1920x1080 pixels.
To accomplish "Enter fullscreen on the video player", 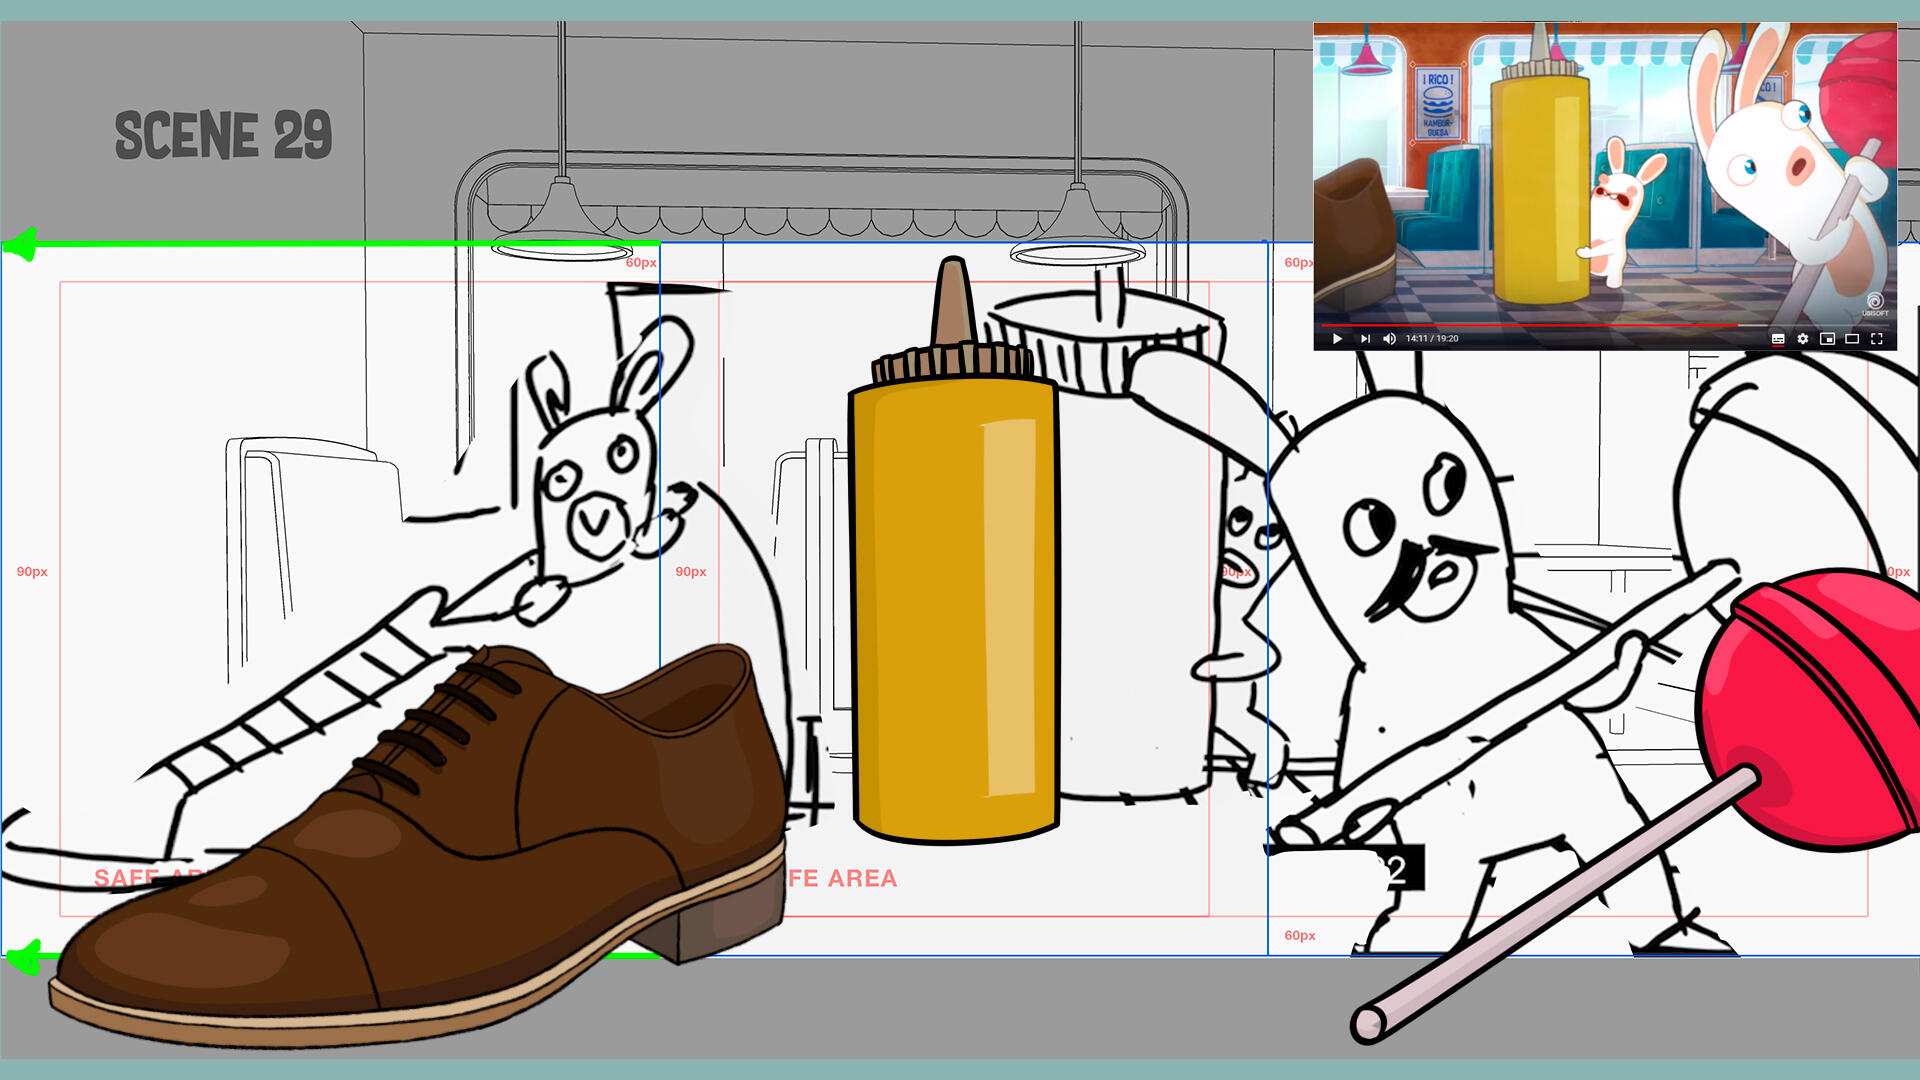I will pyautogui.click(x=1877, y=339).
